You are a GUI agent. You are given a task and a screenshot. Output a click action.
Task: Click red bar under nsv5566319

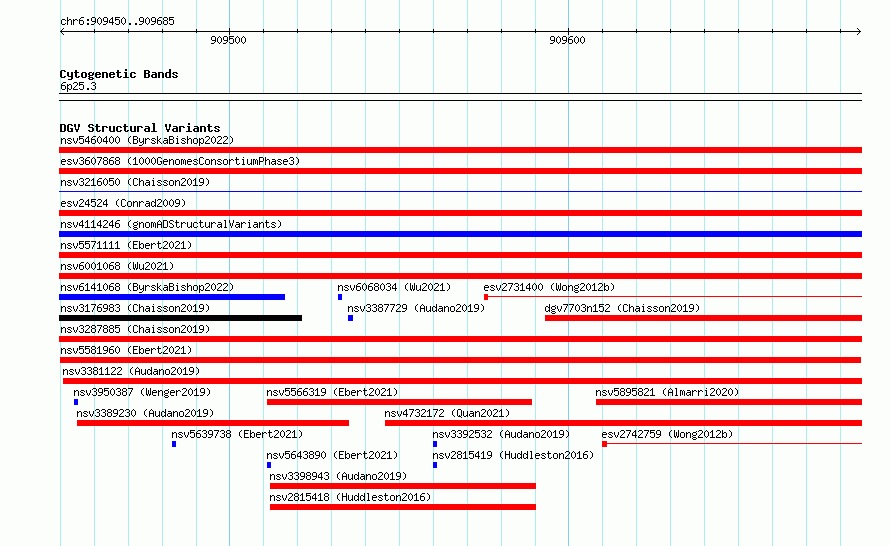click(399, 402)
